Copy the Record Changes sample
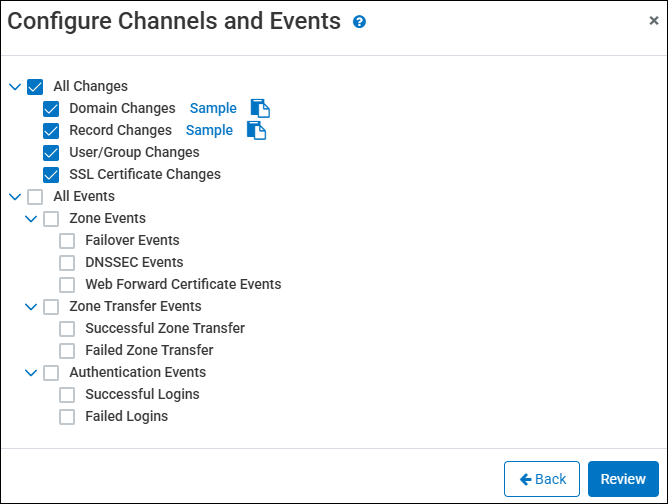Image resolution: width=668 pixels, height=504 pixels. pyautogui.click(x=256, y=131)
